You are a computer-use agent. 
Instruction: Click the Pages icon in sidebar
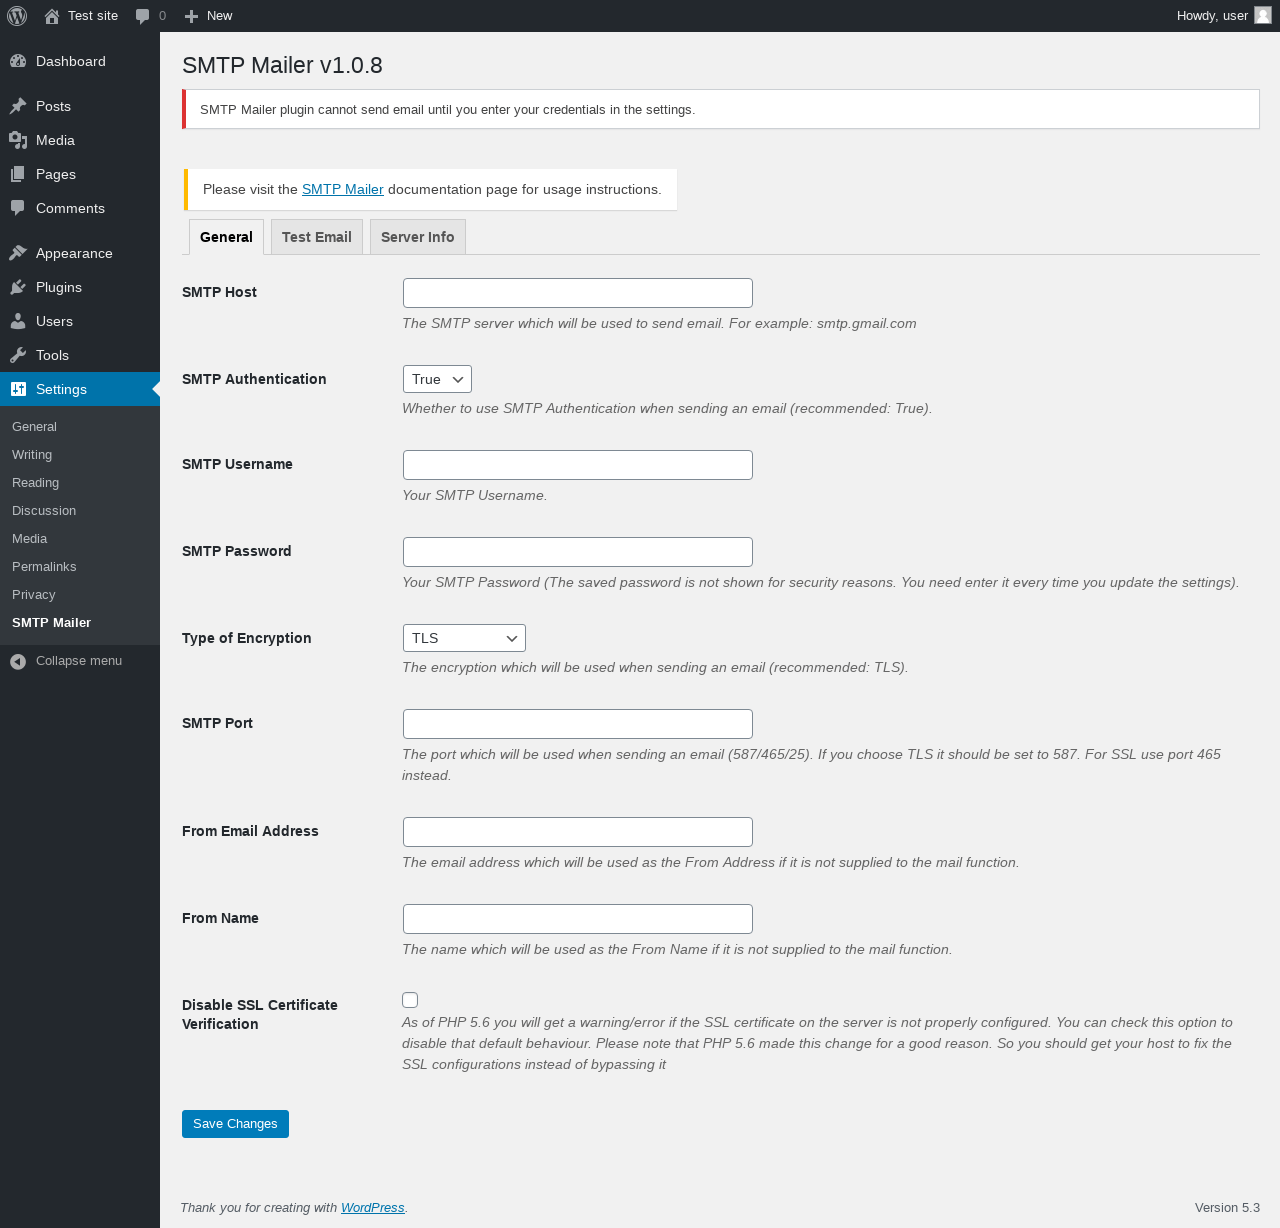click(18, 174)
